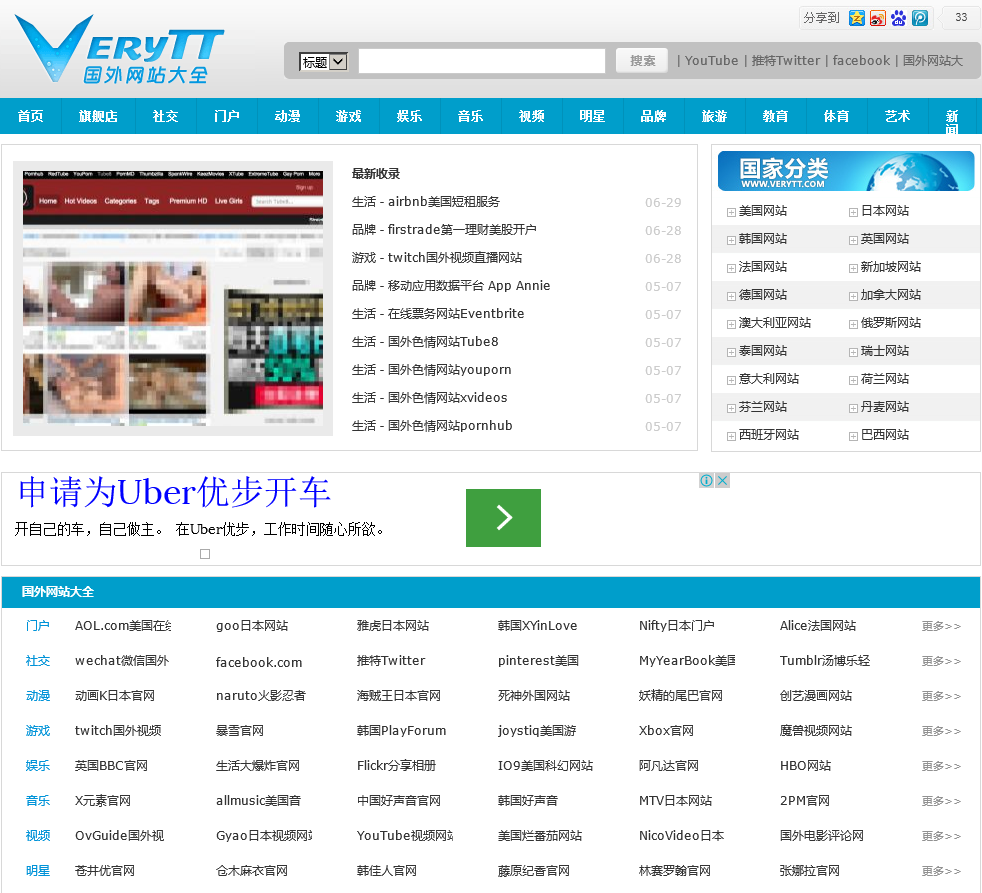Open the 艺术 nav tab
Screen dimensions: 982x893
[x=897, y=116]
